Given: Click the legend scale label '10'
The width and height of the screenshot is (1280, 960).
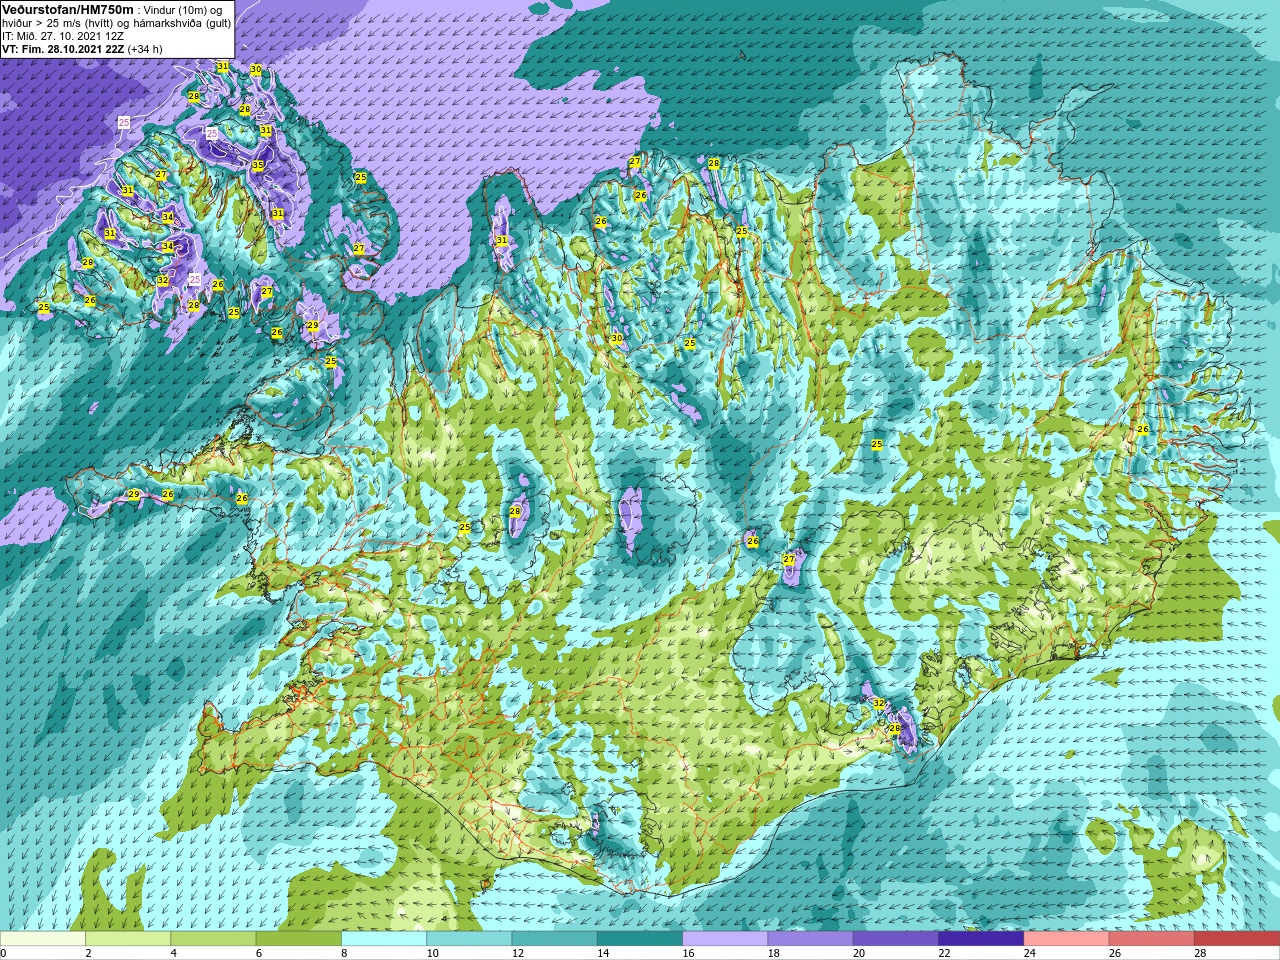Looking at the screenshot, I should click(x=432, y=953).
